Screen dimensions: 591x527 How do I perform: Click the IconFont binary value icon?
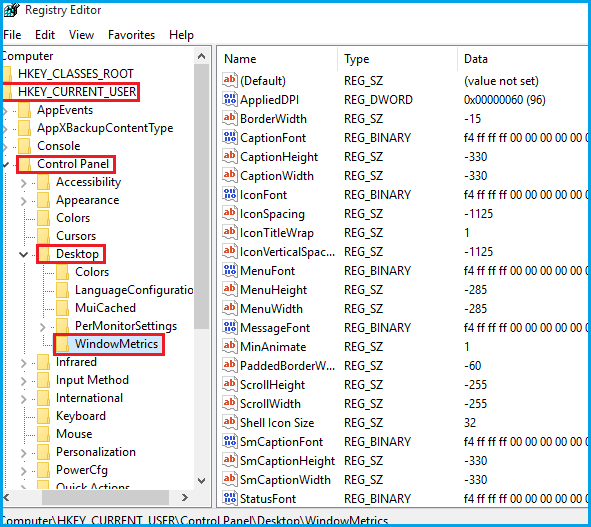(x=230, y=194)
